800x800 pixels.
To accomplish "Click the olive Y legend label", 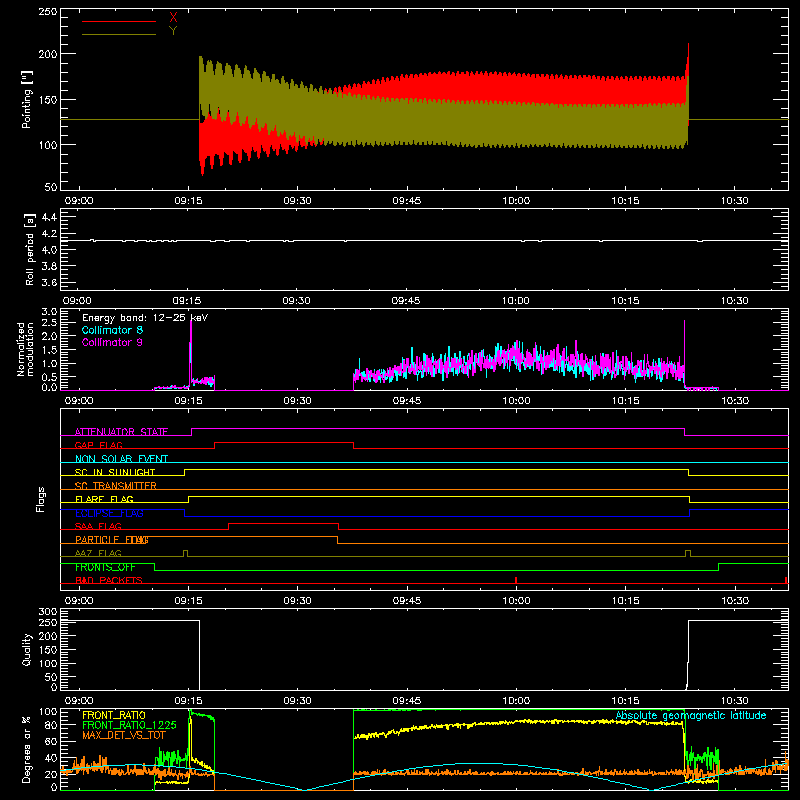I will pos(173,31).
